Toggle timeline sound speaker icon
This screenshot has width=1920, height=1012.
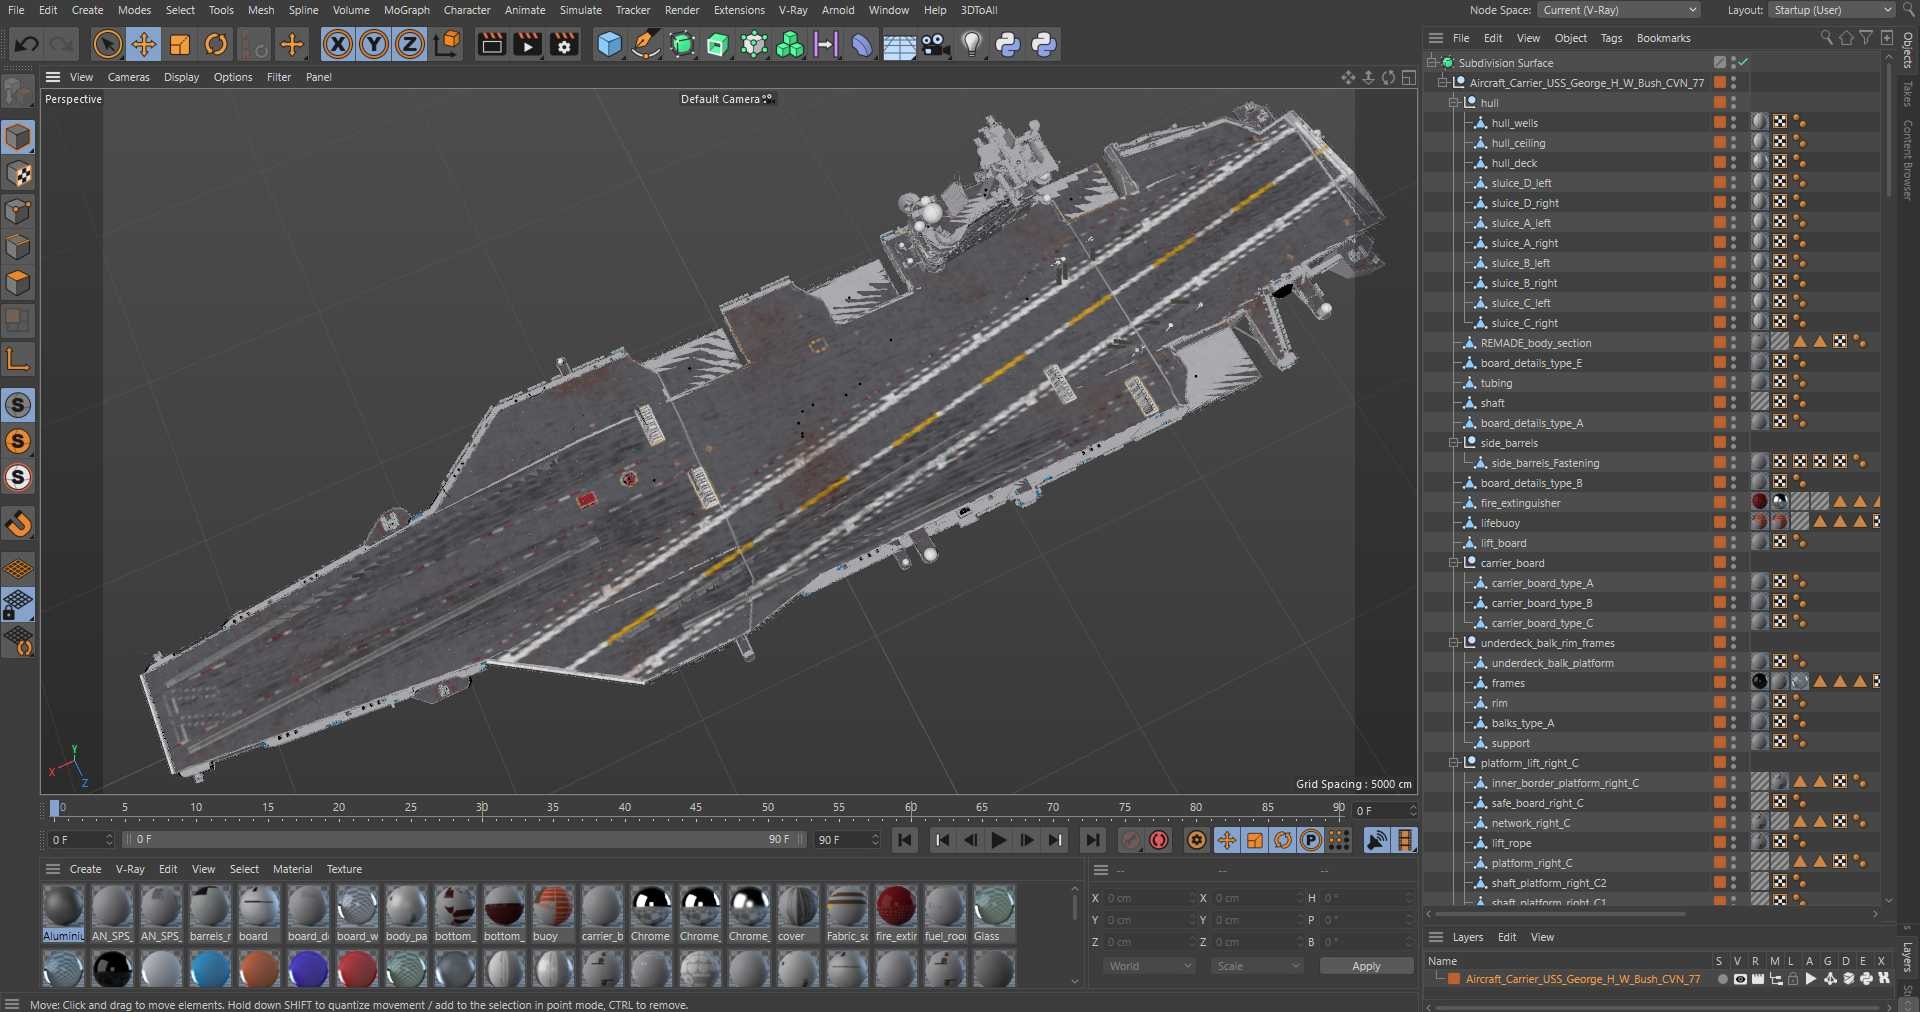[x=1377, y=840]
